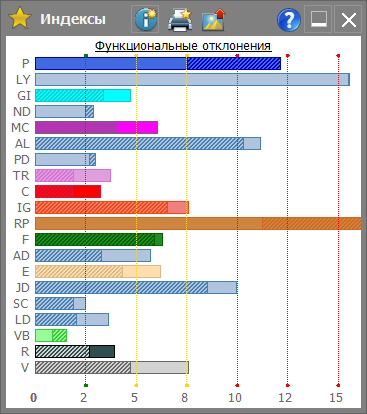Image resolution: width=367 pixels, height=414 pixels.
Task: Click the orange-red IG bar
Action: 112,208
